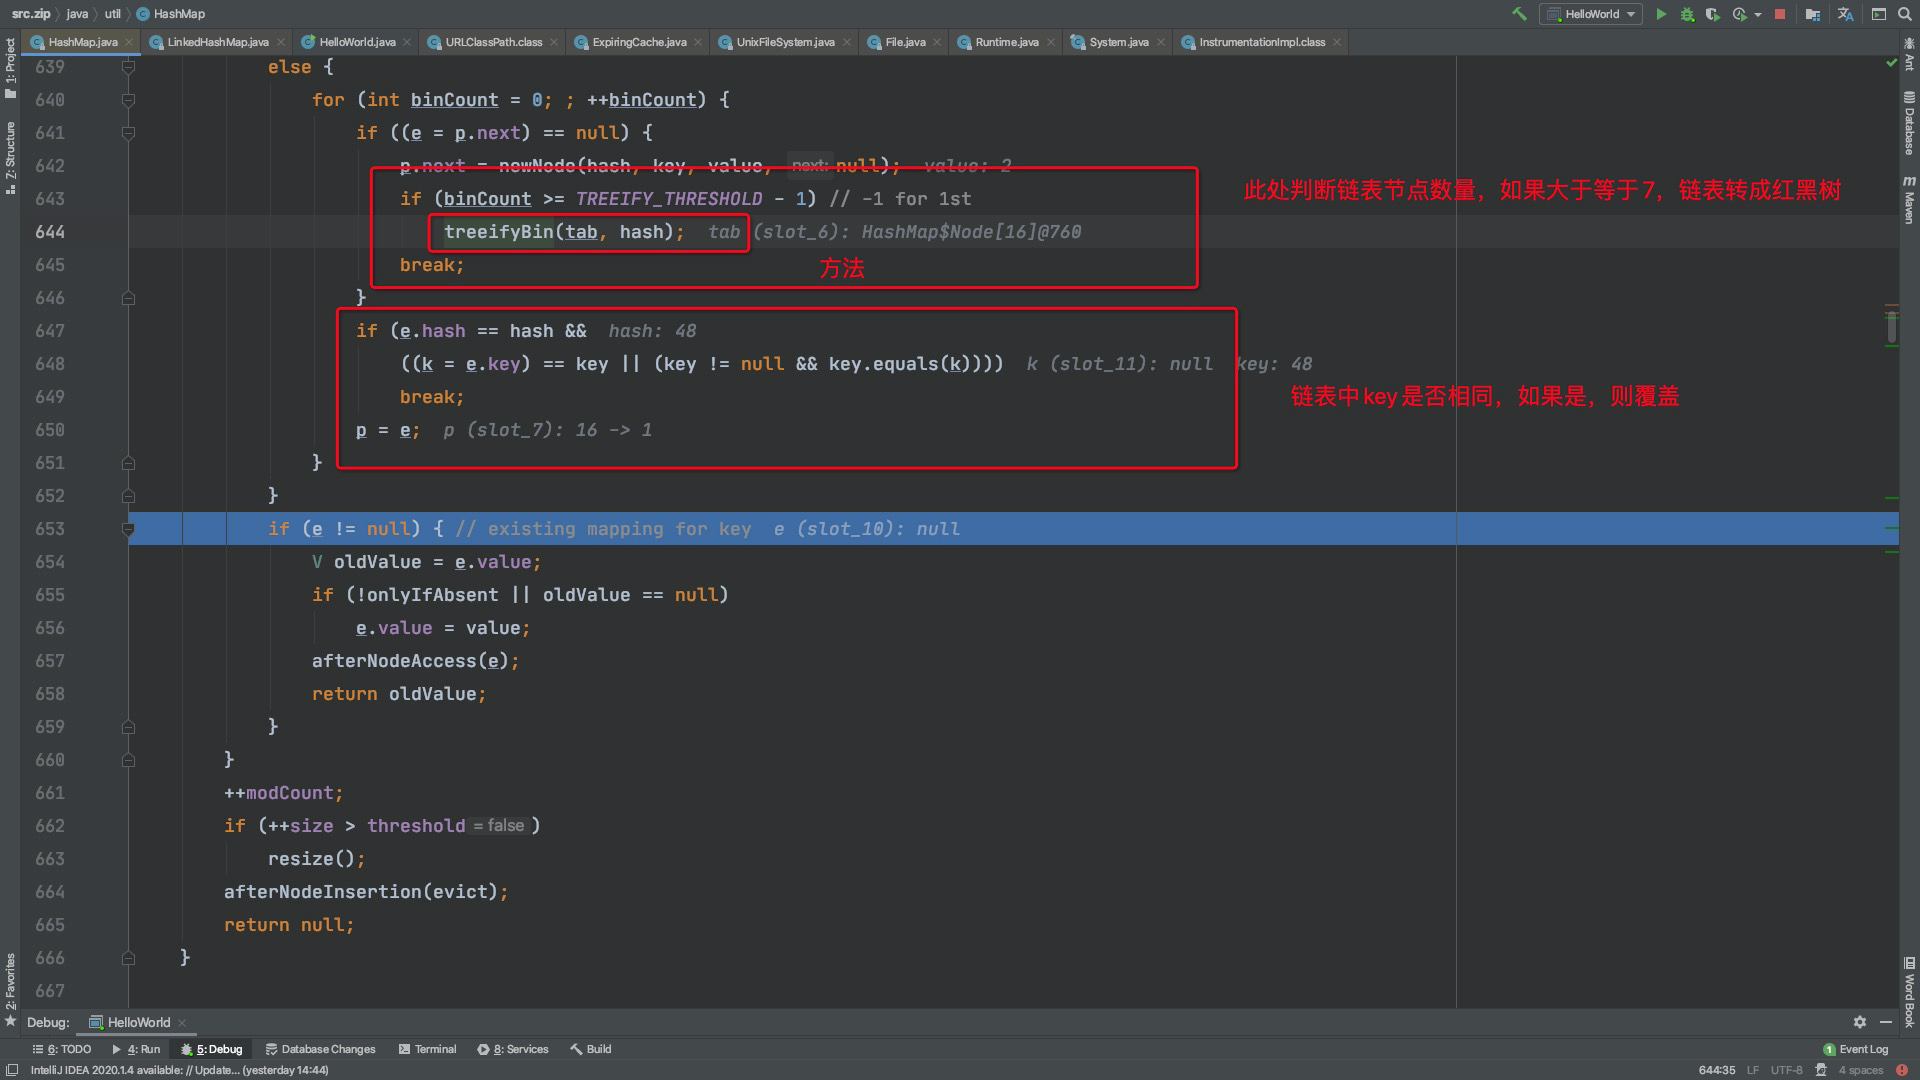The height and width of the screenshot is (1080, 1920).
Task: Close the HelloWorld debug session tab
Action: click(181, 1022)
